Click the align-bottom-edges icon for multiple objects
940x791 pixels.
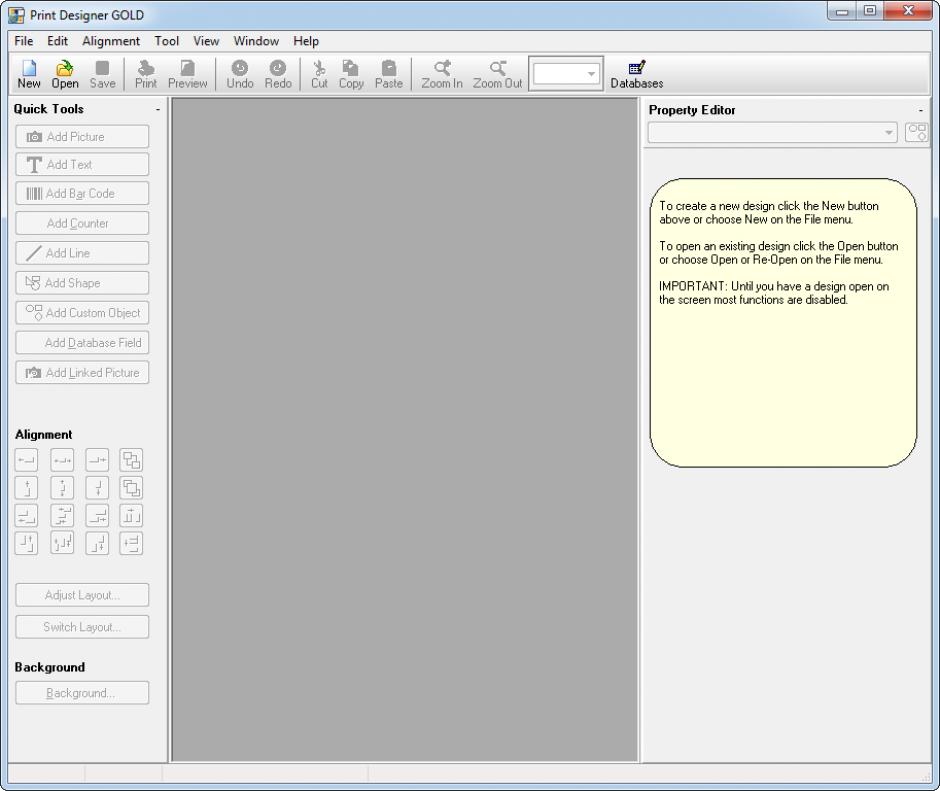pyautogui.click(x=97, y=543)
